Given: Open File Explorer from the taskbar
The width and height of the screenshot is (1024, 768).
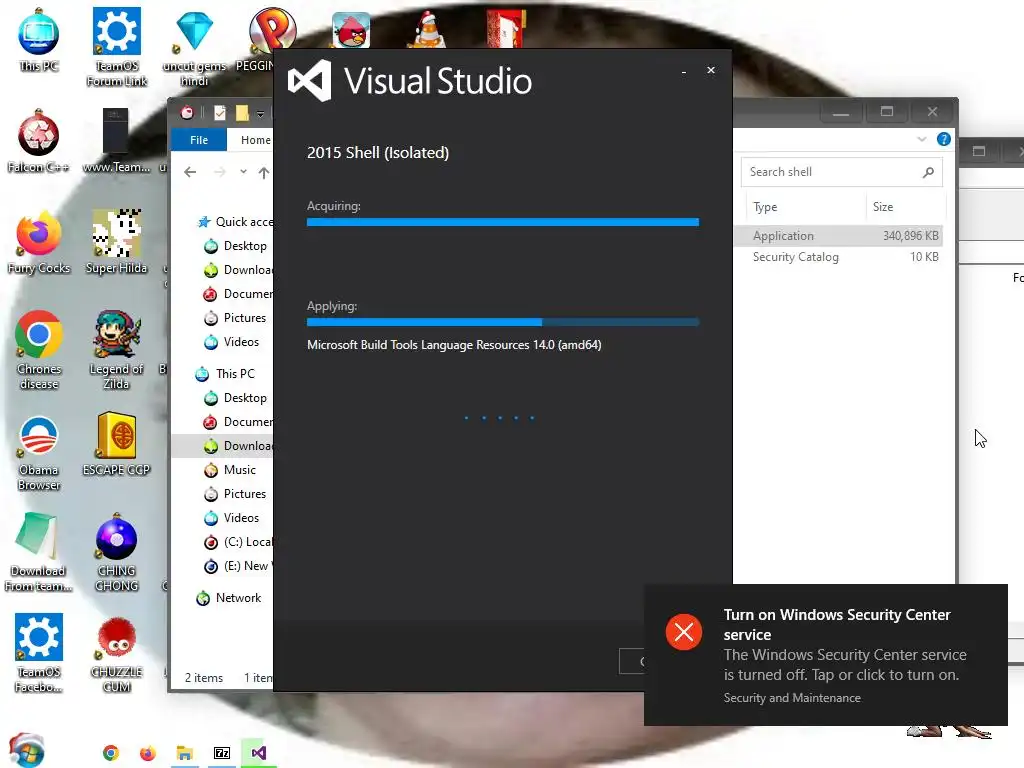Looking at the screenshot, I should 185,753.
